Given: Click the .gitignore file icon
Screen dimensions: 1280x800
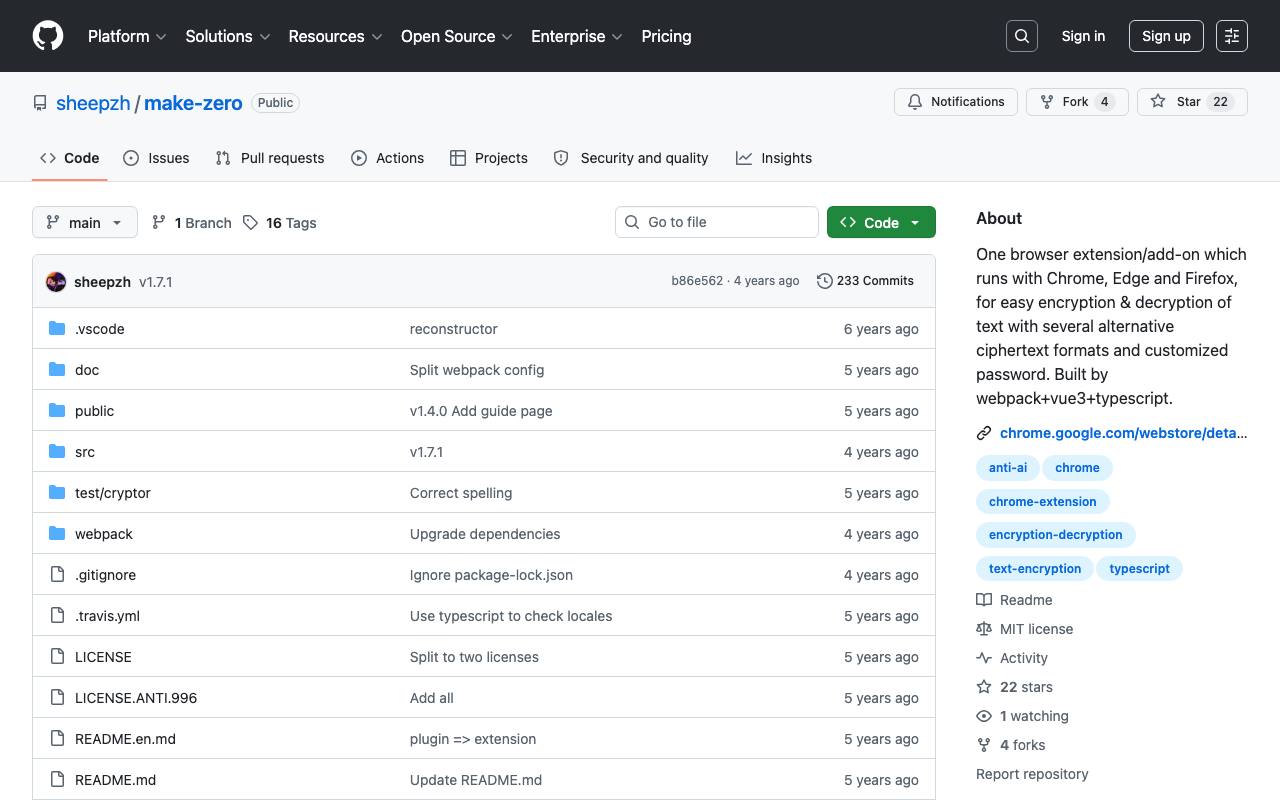Looking at the screenshot, I should pos(57,575).
